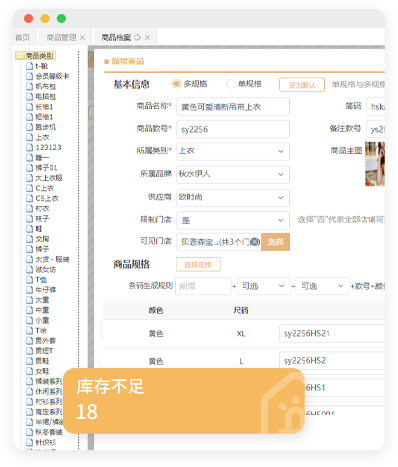Open the 限制门店 dropdown showing 是
Screen dimensions: 398x467
click(233, 220)
